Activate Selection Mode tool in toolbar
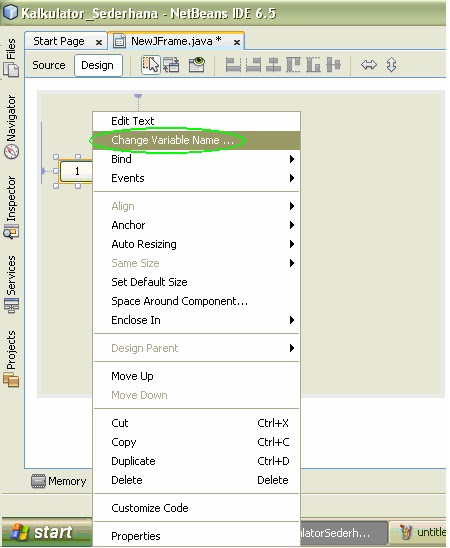 [x=151, y=65]
